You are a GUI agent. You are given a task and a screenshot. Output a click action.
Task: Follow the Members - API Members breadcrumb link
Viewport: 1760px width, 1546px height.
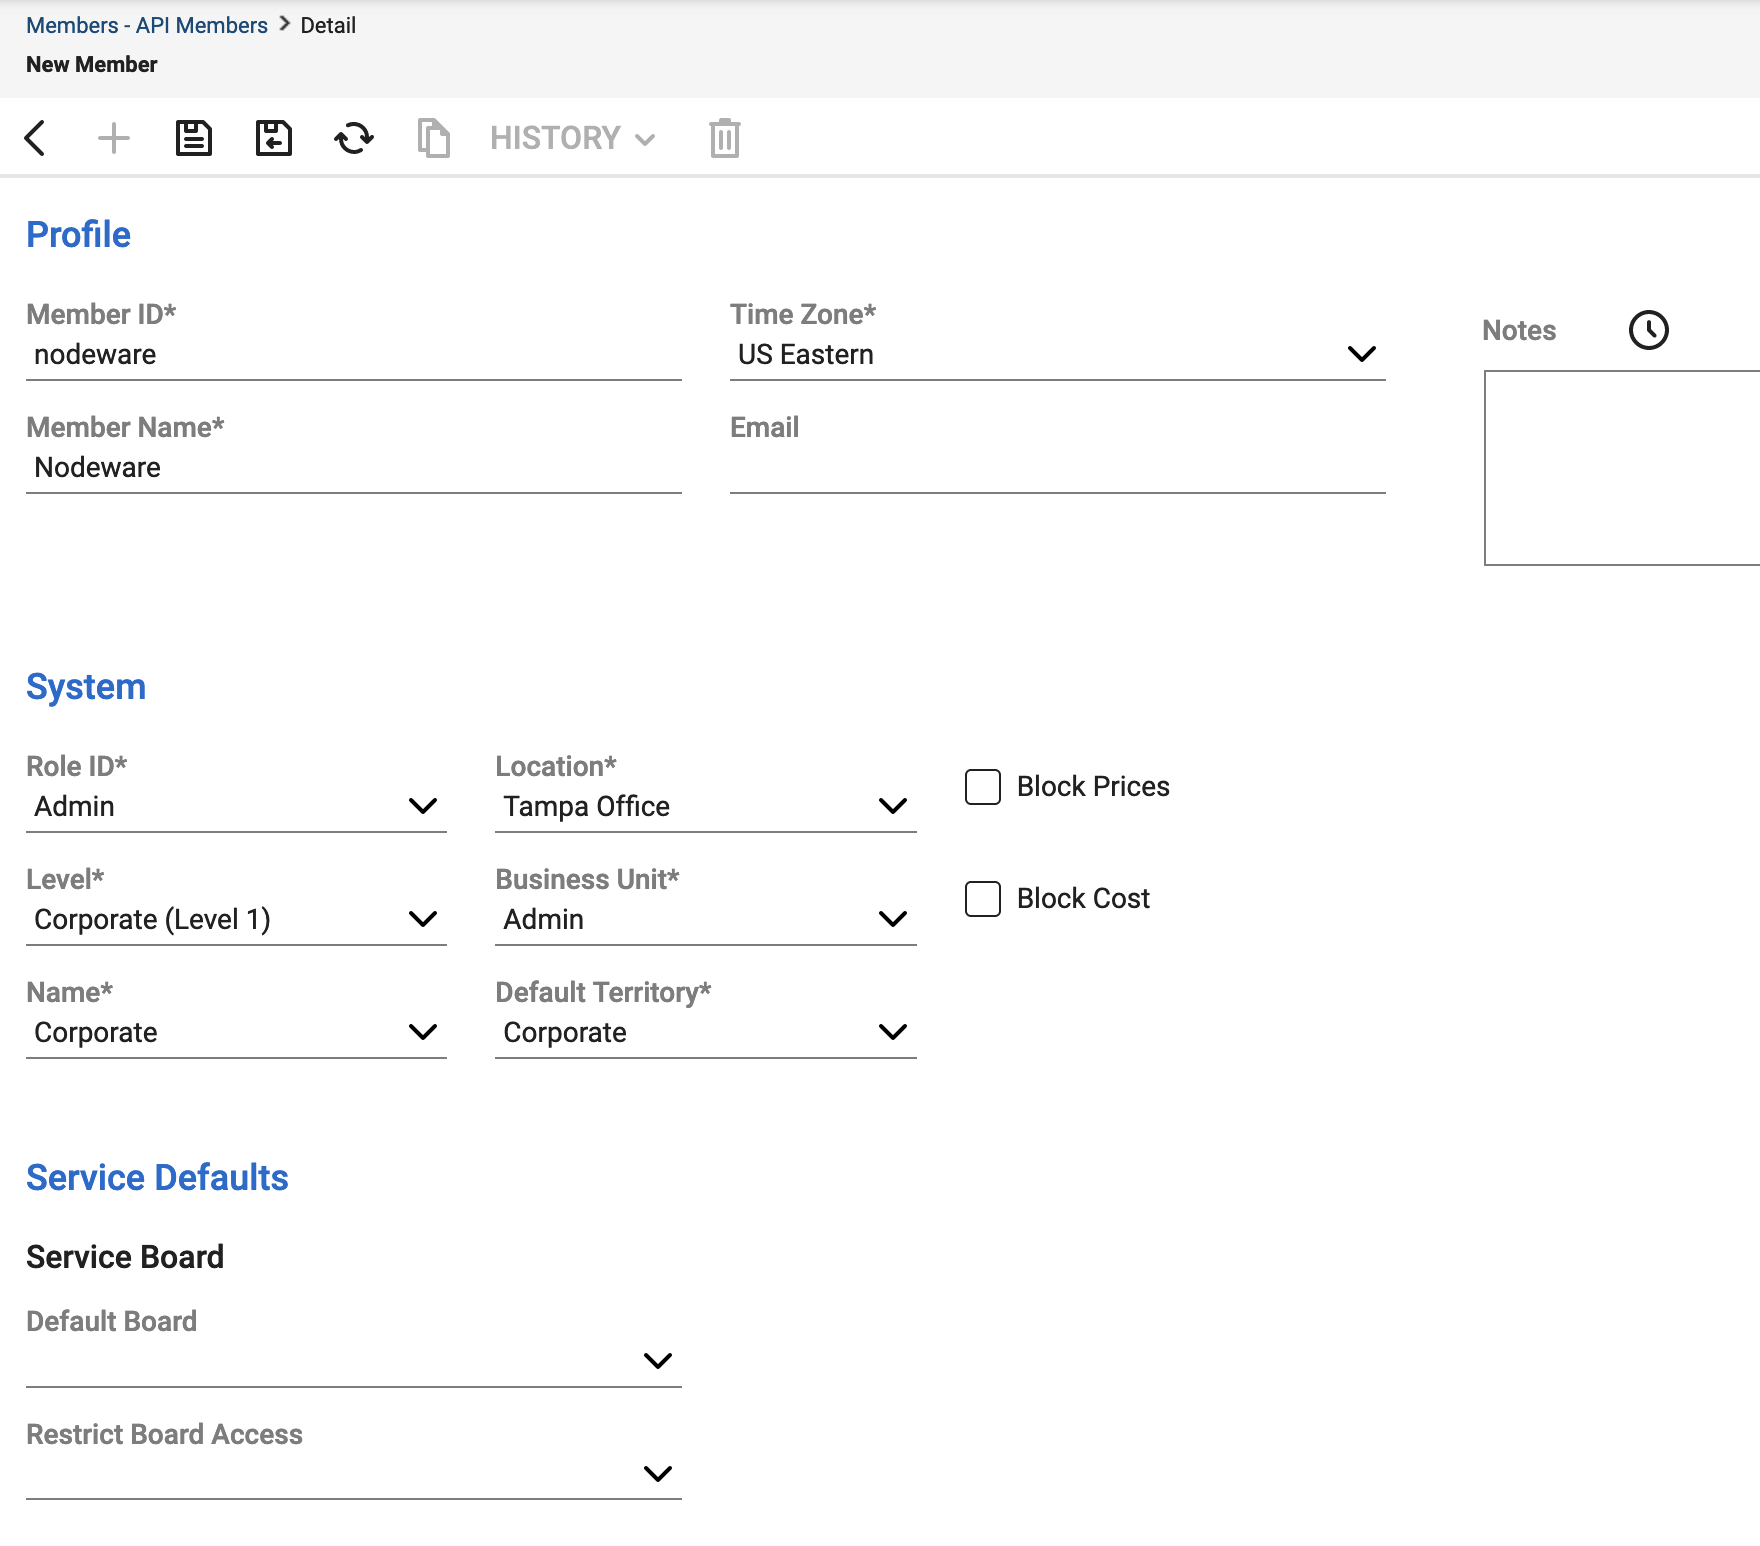click(x=147, y=25)
